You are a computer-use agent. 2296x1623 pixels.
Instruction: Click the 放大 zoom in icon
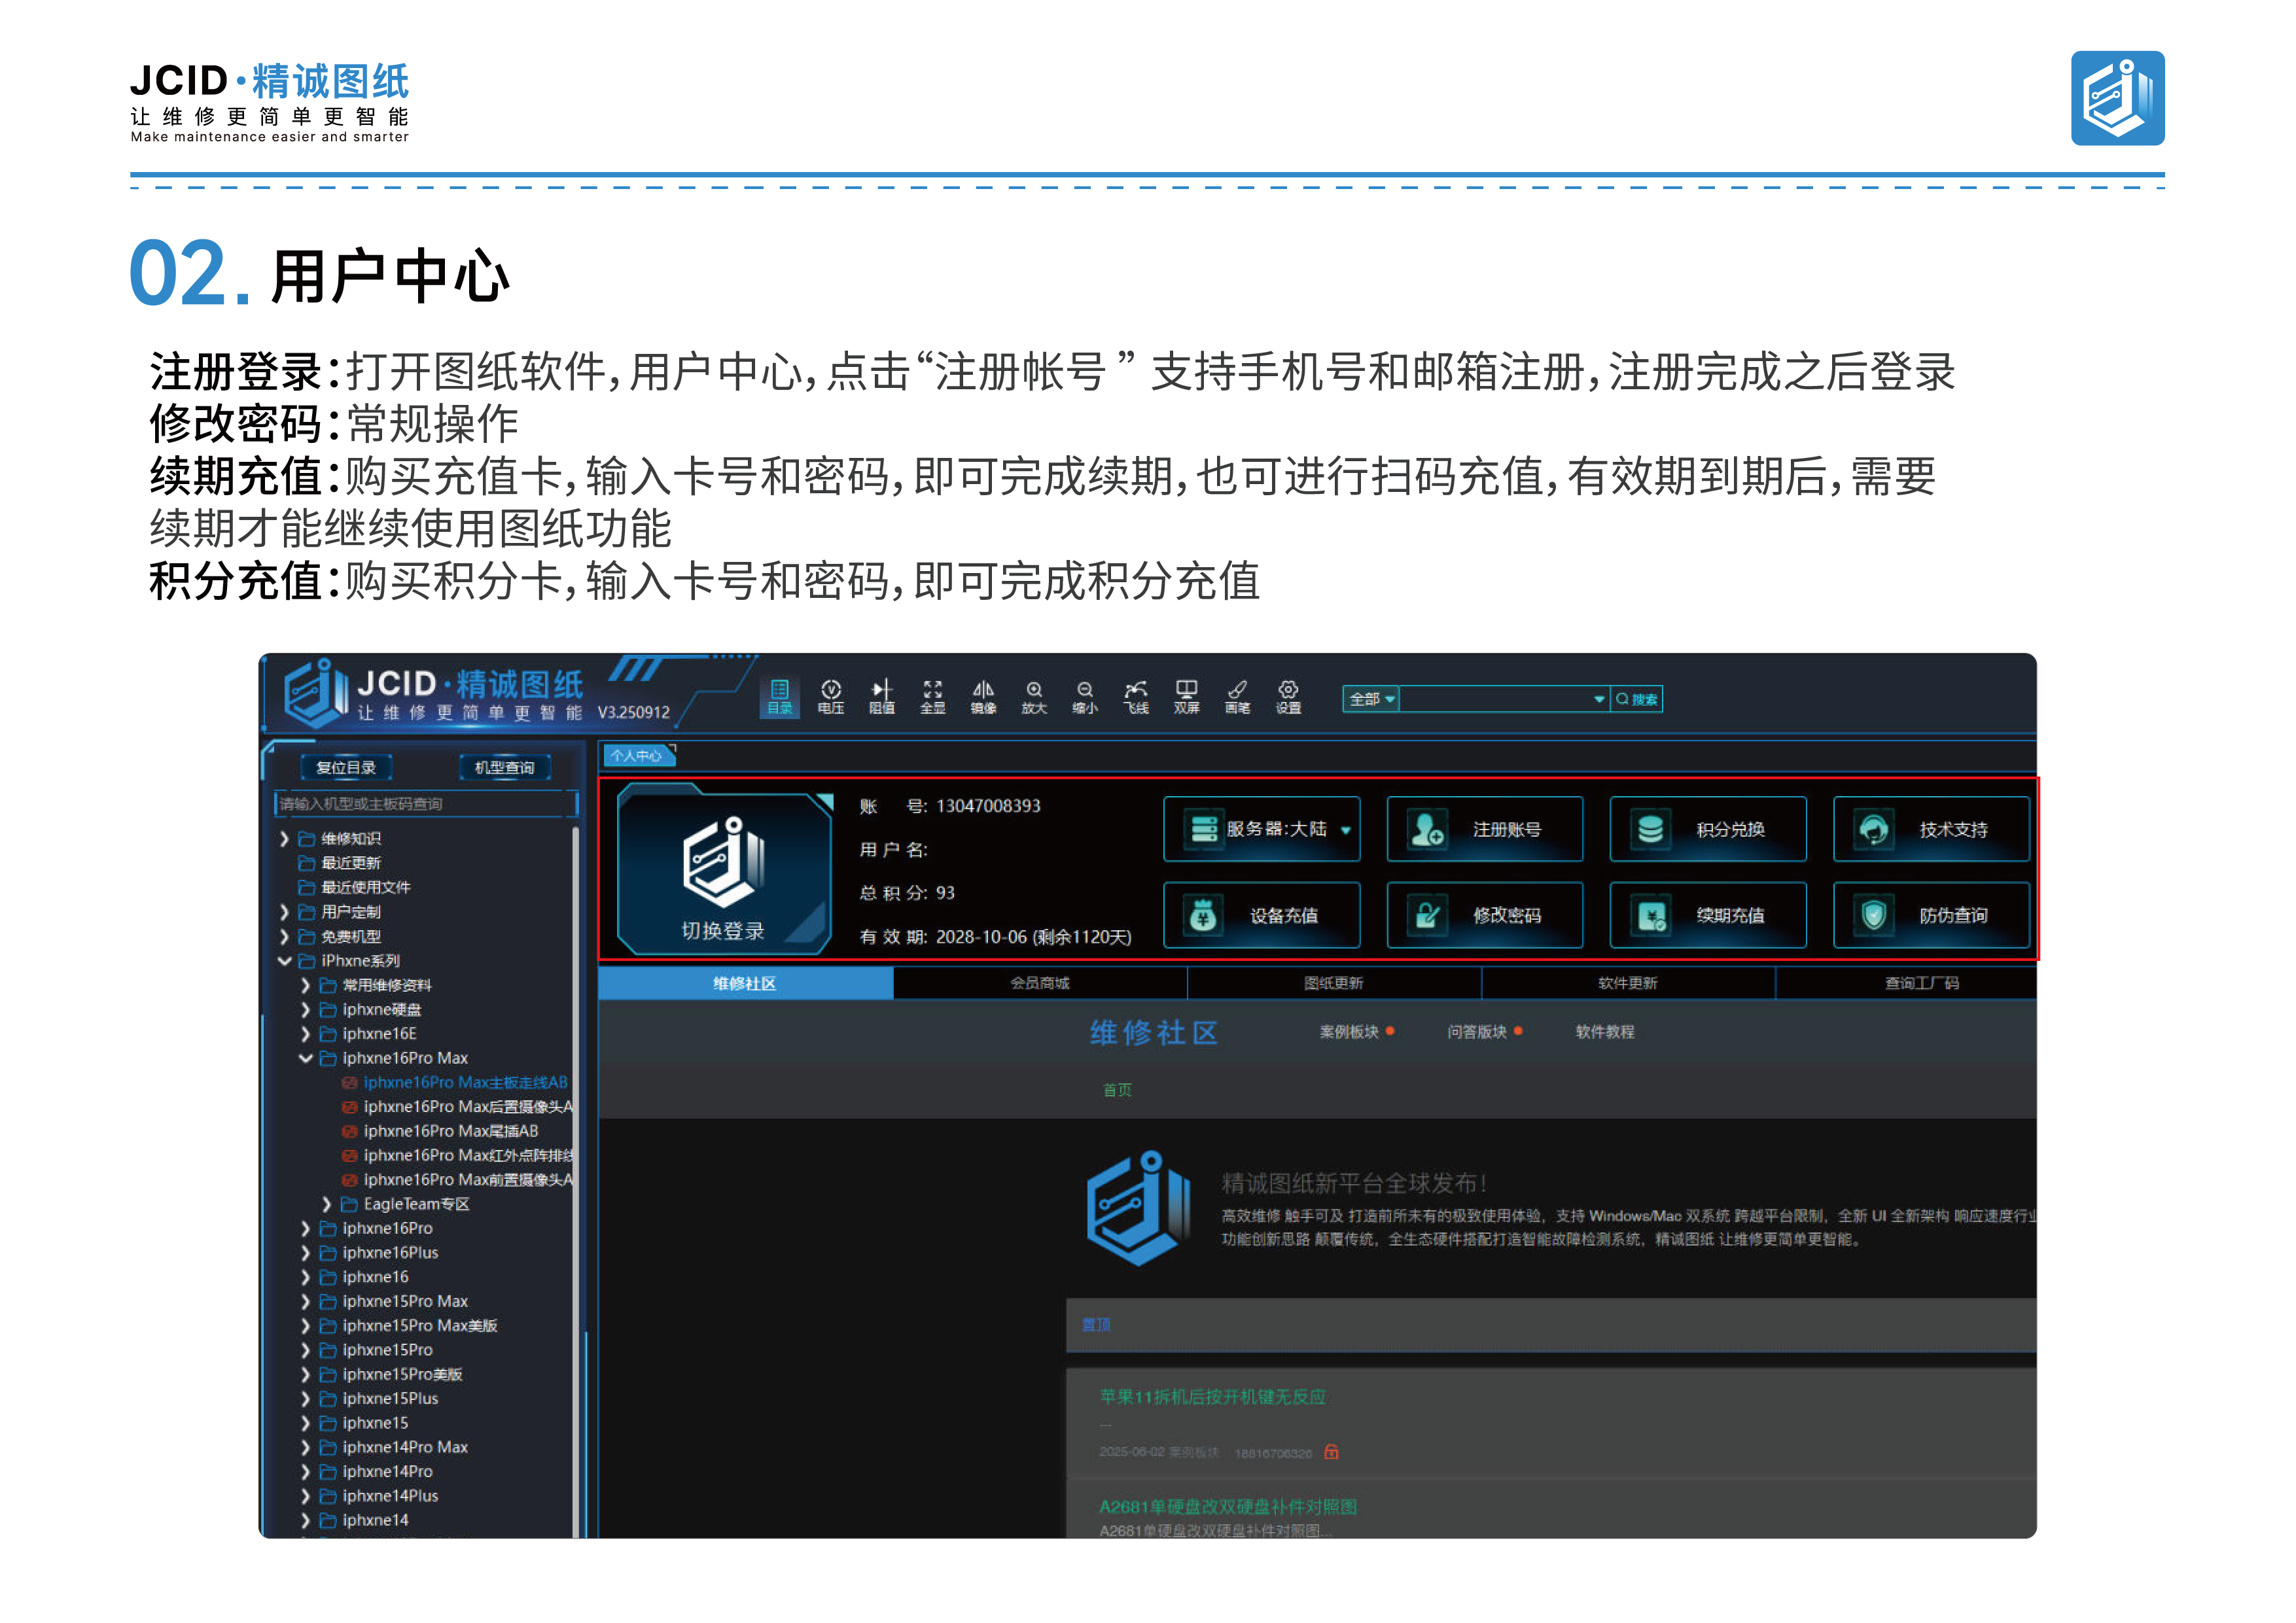point(1034,697)
